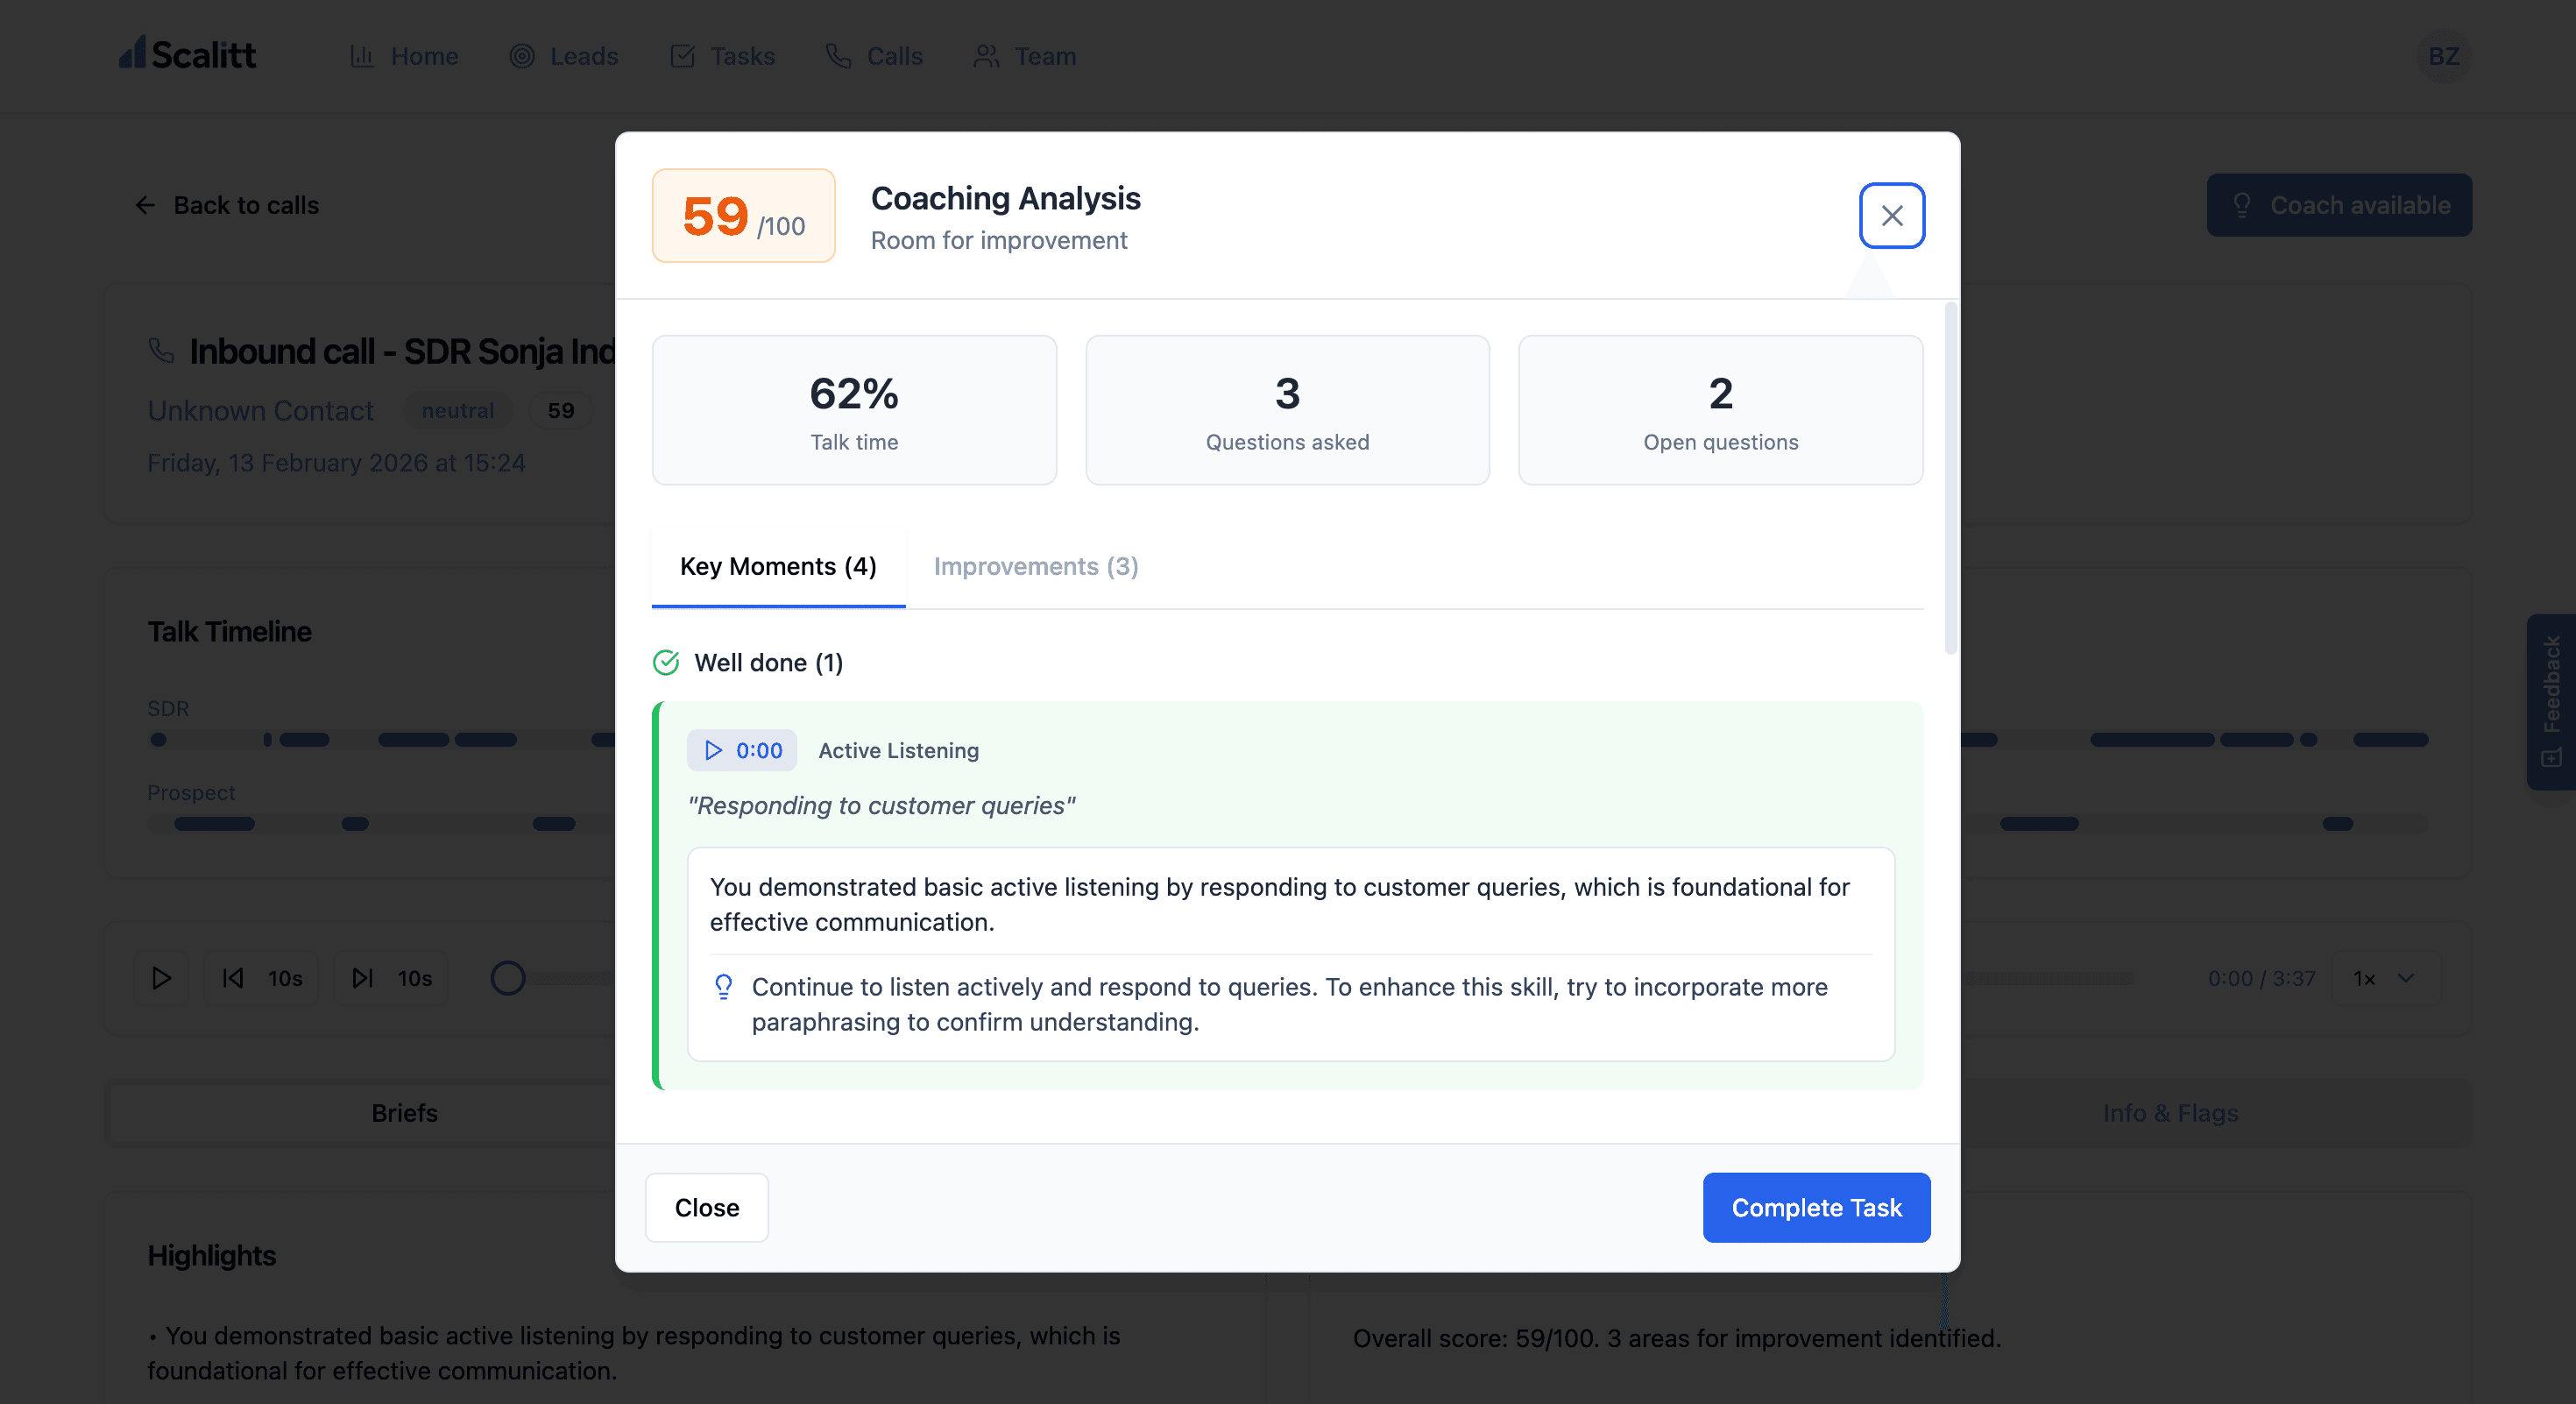Screen dimensions: 2576x1404
Task: Click the BZ profile avatar
Action: [x=2444, y=56]
